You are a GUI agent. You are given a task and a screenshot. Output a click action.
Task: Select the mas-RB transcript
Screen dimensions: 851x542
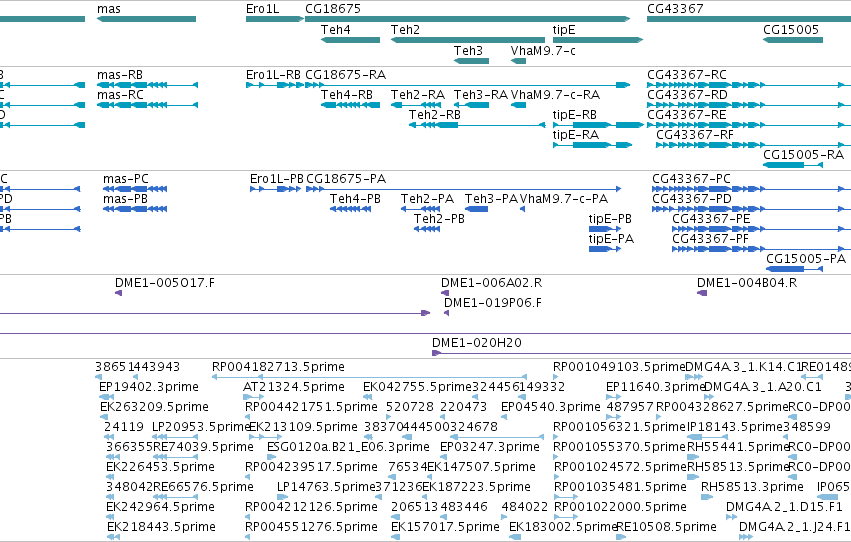[x=147, y=85]
